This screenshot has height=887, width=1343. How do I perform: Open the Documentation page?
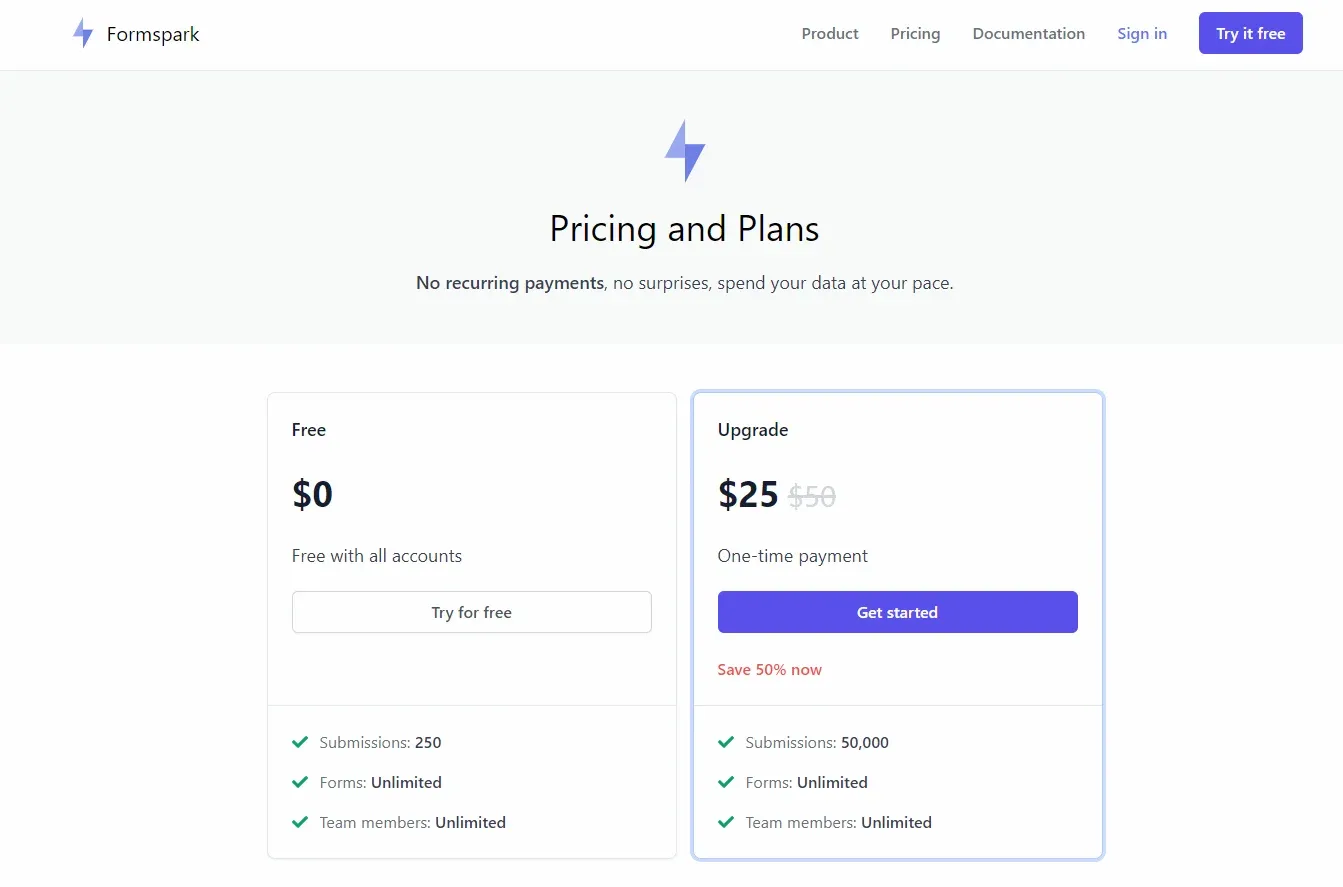click(x=1028, y=33)
